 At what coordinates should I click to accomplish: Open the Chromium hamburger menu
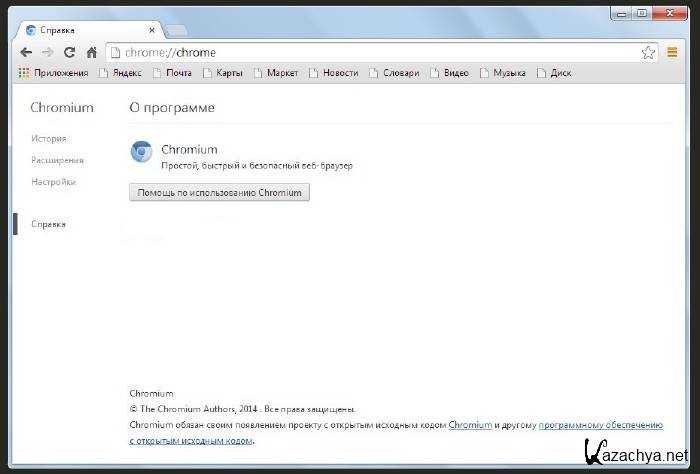[673, 52]
